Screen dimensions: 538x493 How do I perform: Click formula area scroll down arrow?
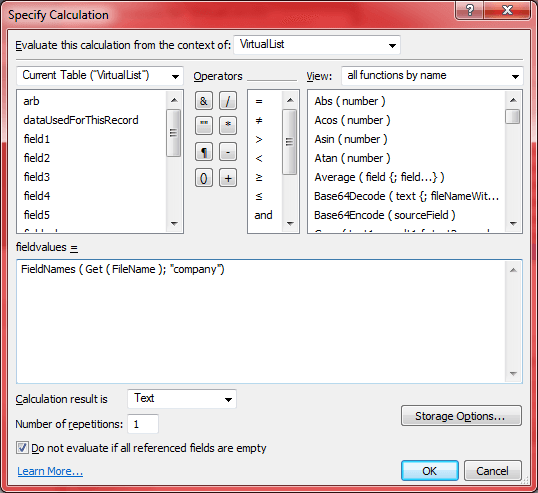click(513, 373)
